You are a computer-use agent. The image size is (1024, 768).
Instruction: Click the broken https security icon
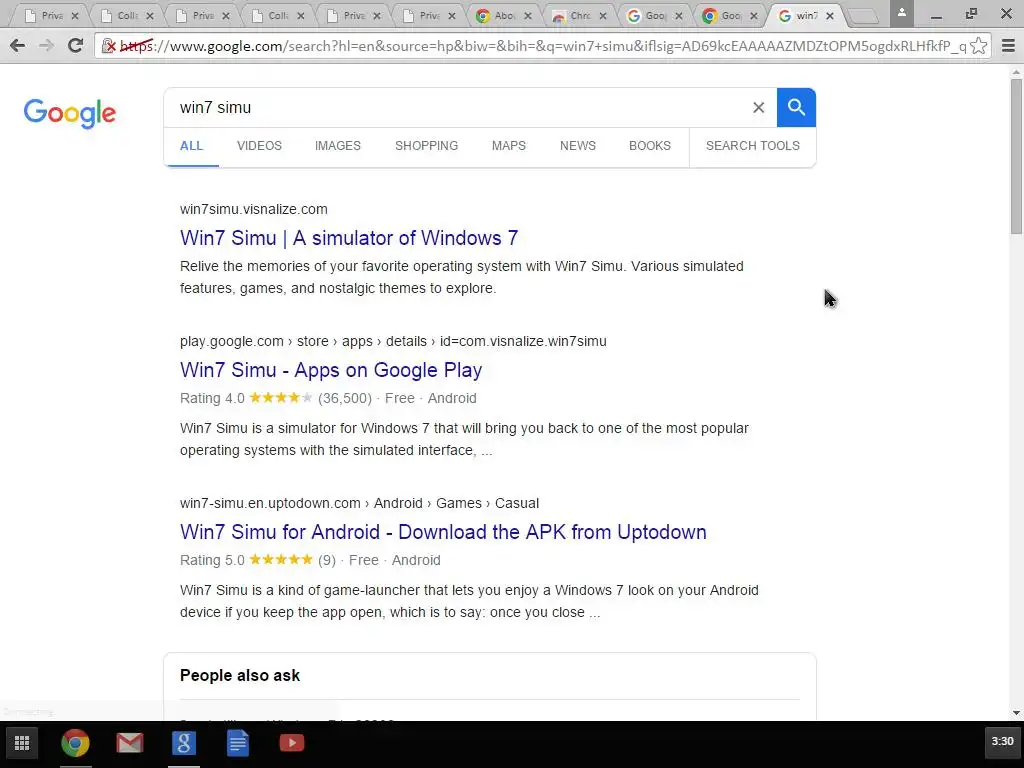tap(108, 46)
